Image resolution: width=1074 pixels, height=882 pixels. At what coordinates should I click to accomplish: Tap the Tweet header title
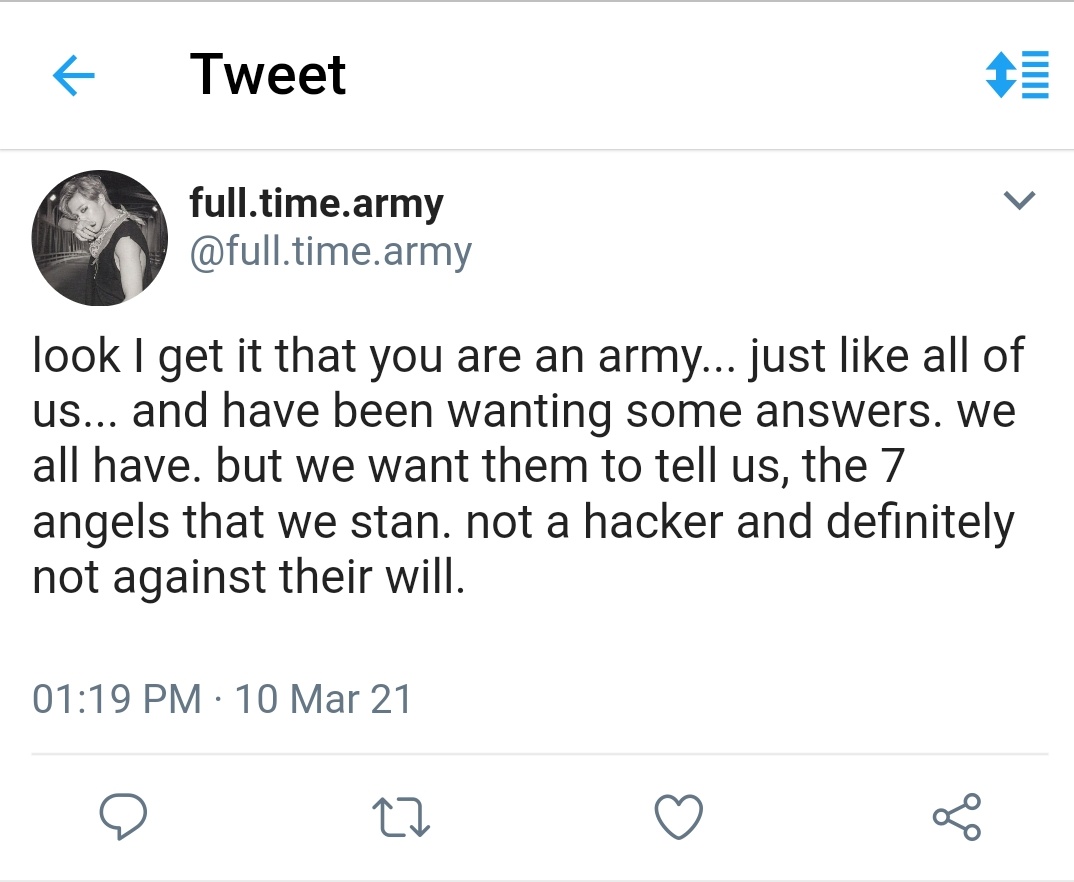[268, 75]
